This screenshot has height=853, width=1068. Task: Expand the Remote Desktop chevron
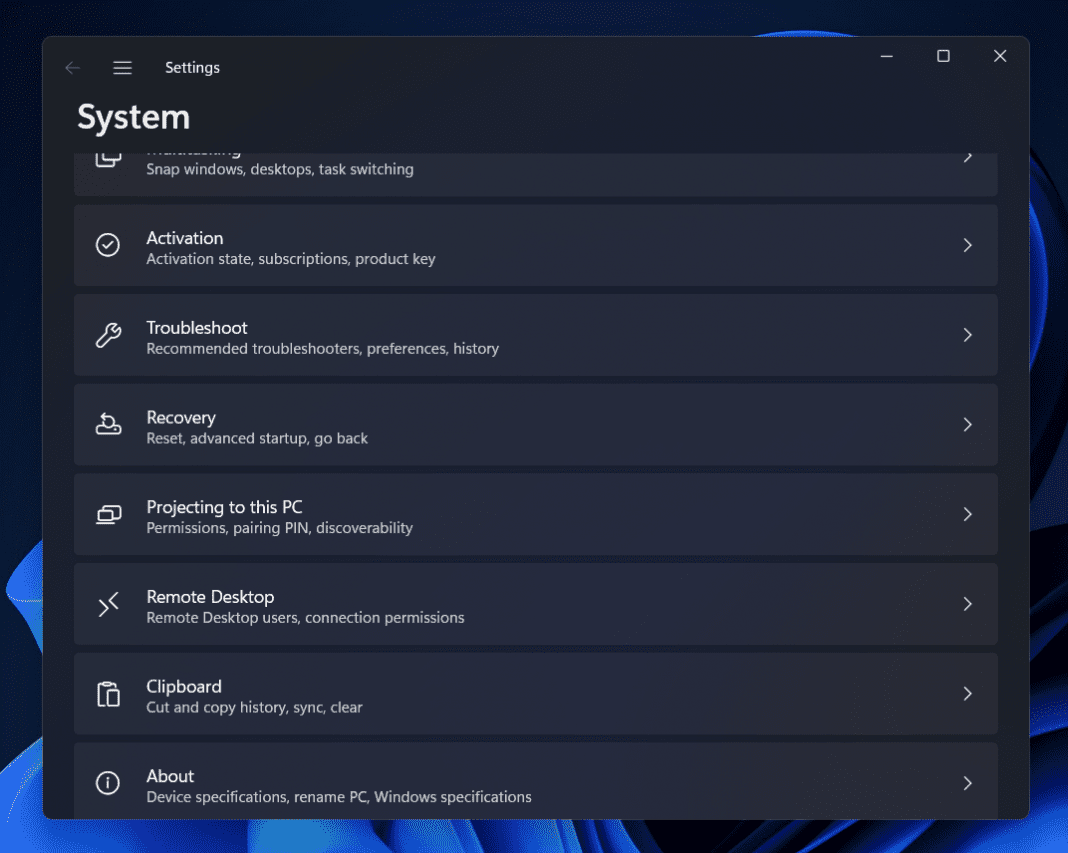967,604
